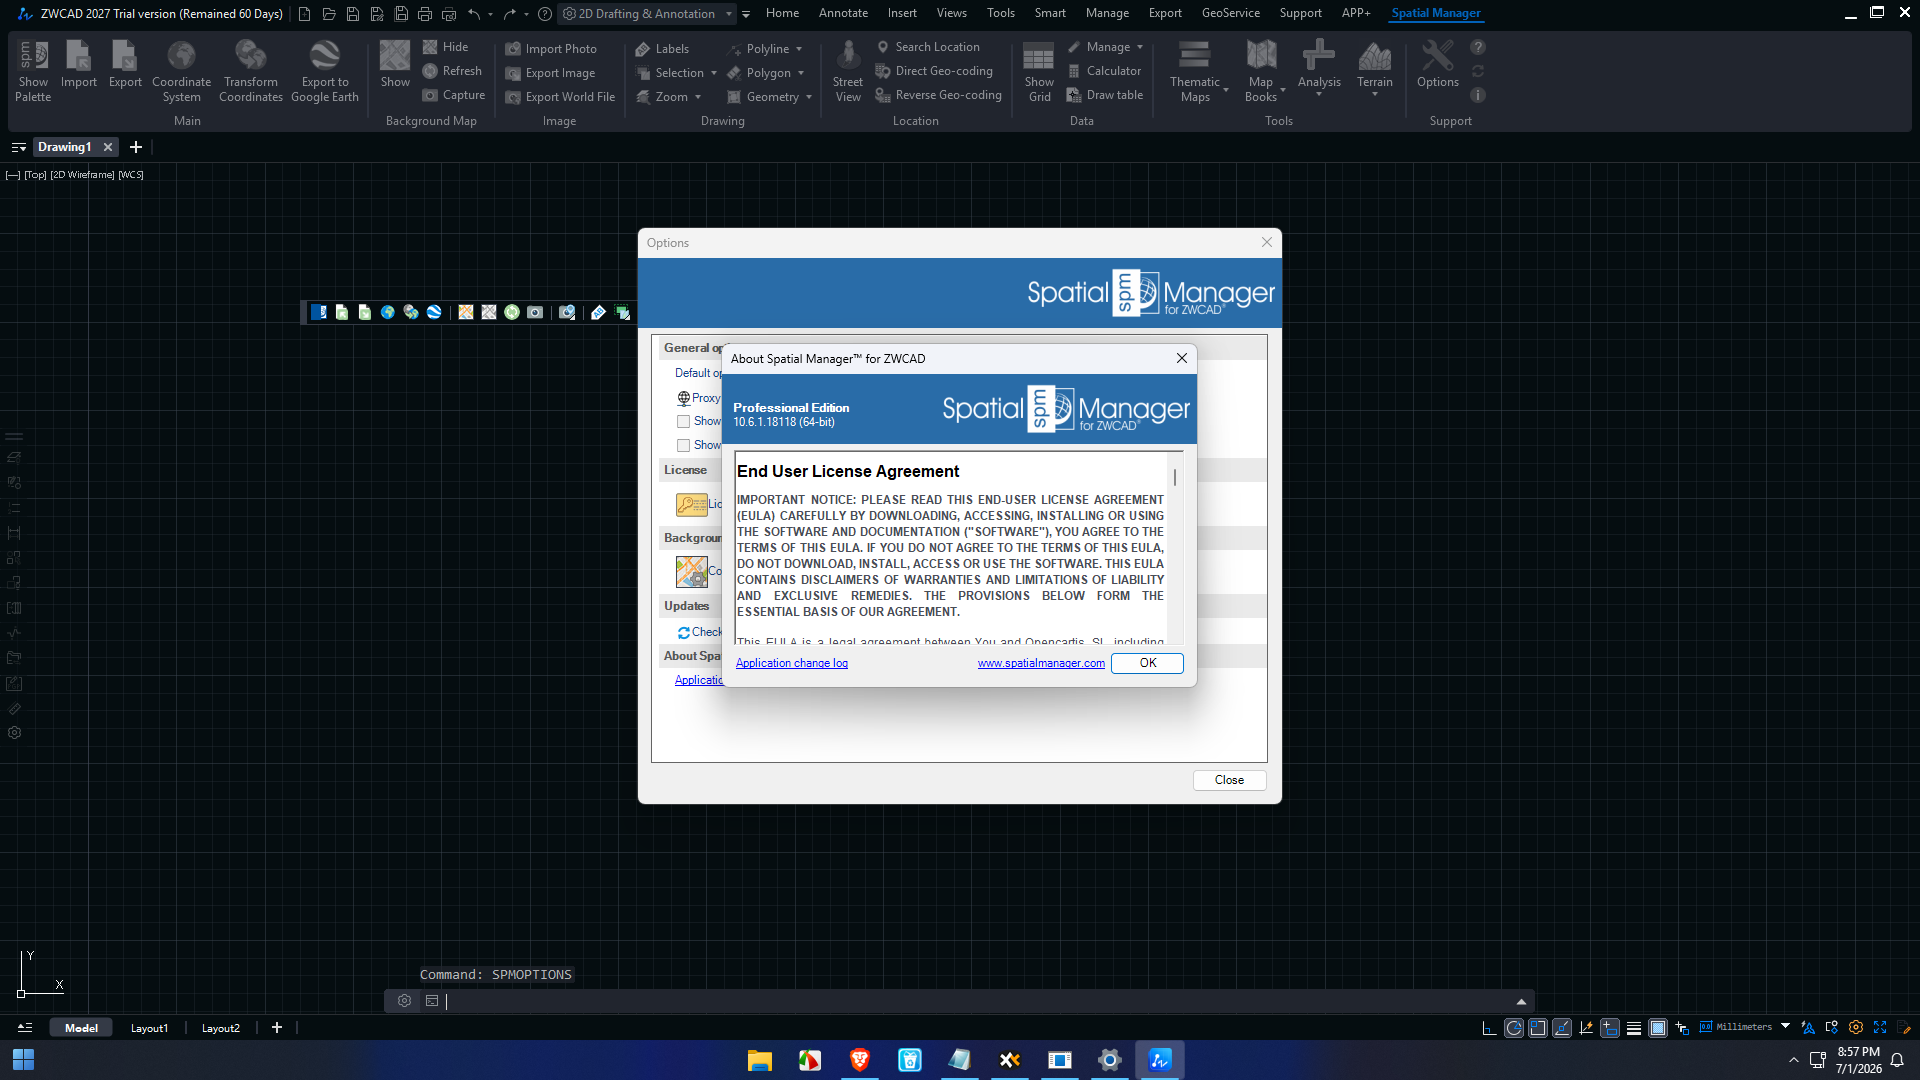
Task: Switch to Annotate ribbon tab
Action: (843, 13)
